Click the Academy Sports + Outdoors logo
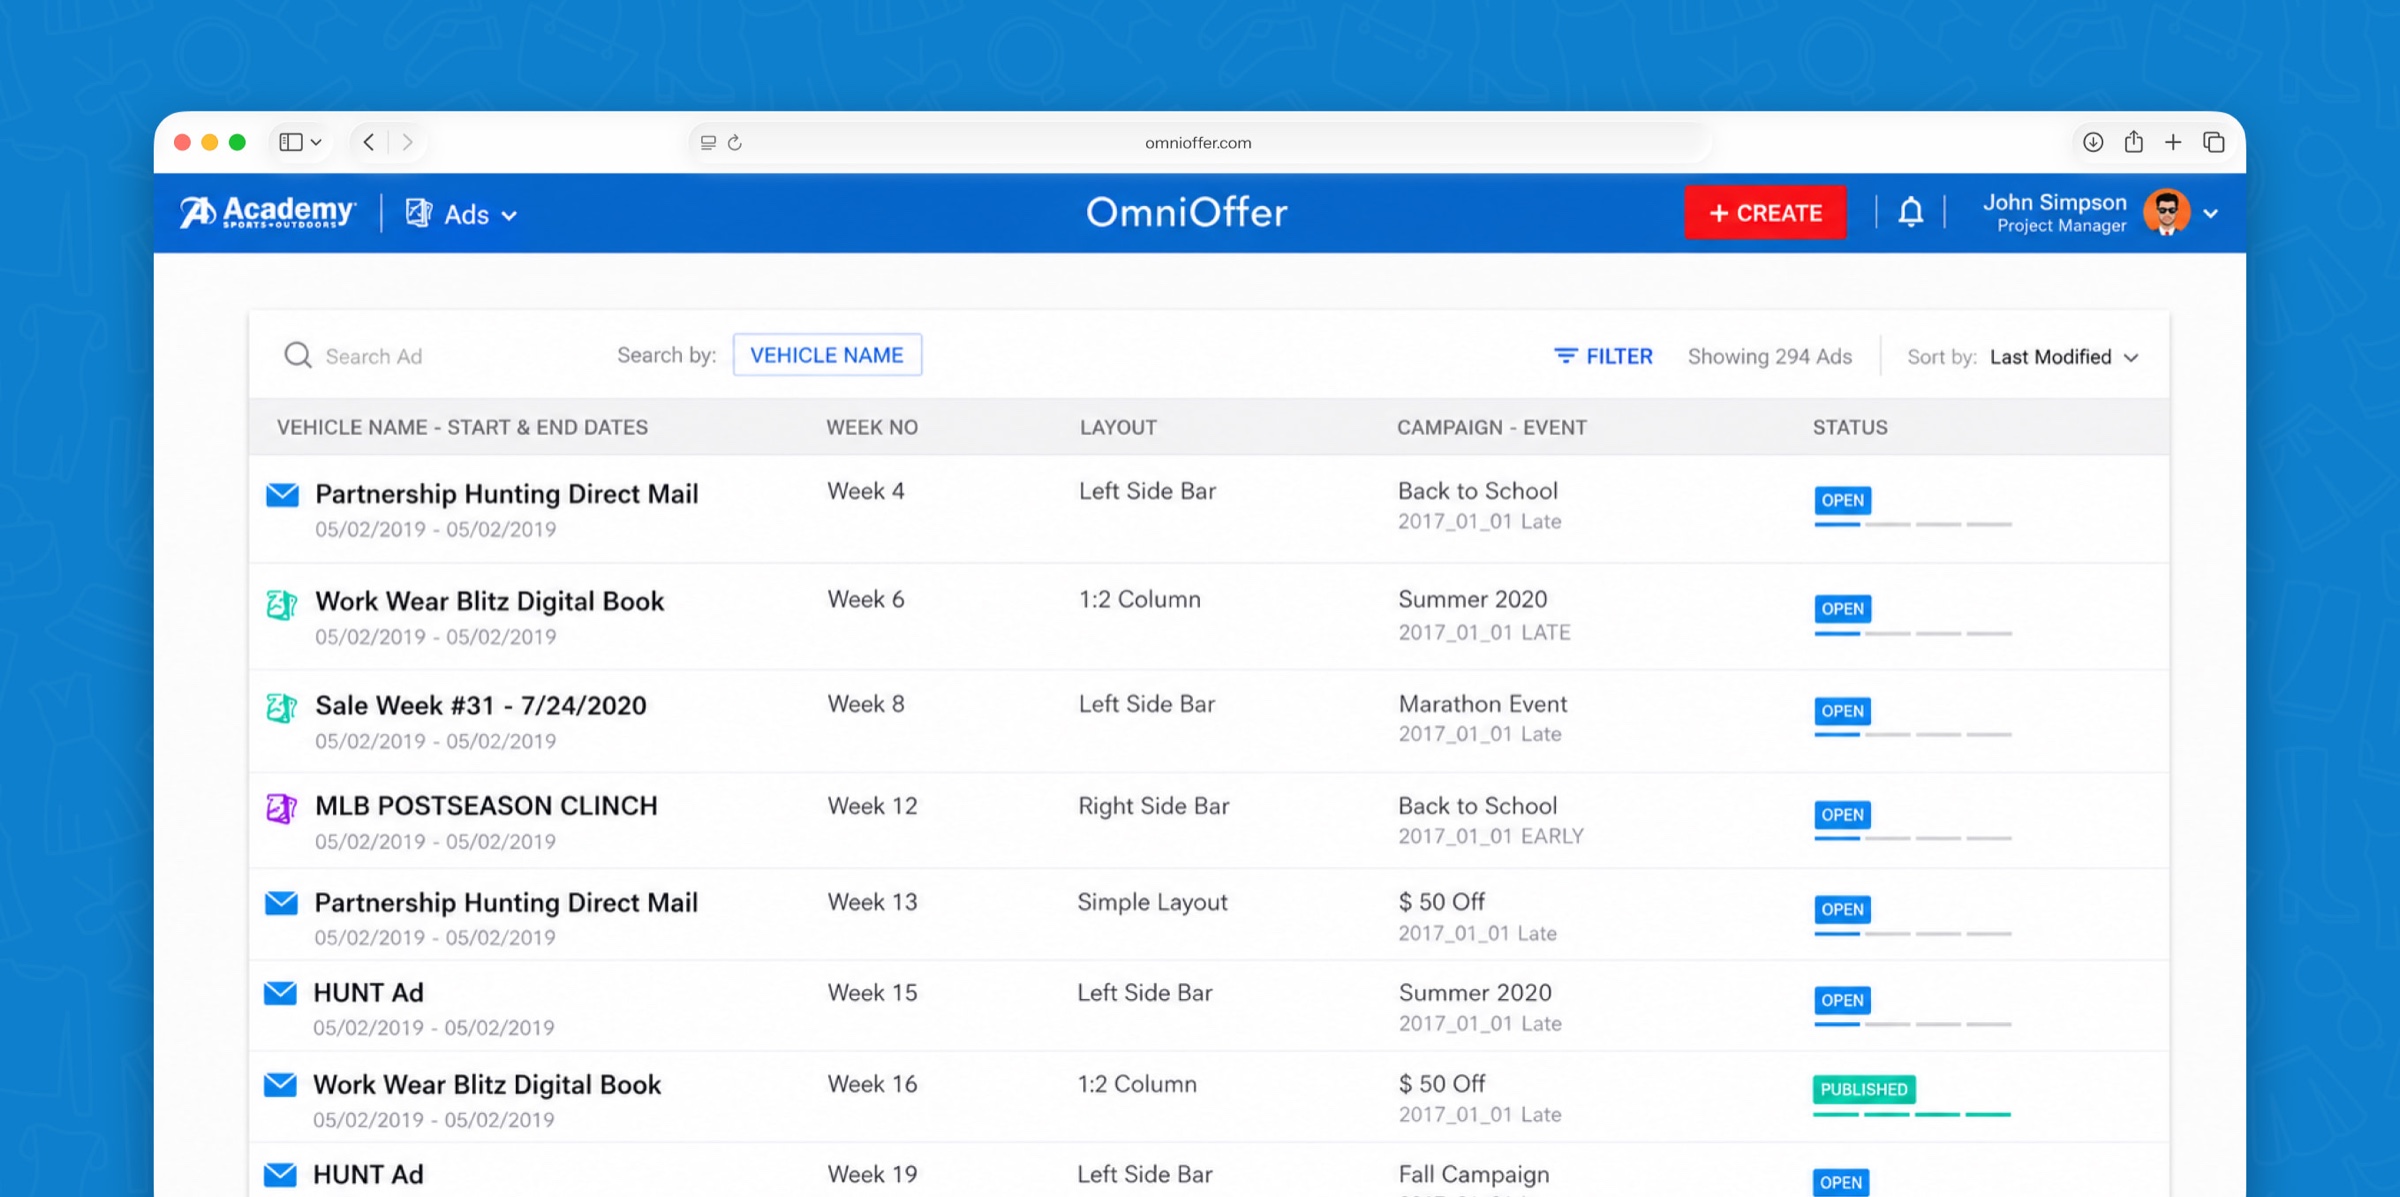Screen dimensions: 2400x1197 267,212
